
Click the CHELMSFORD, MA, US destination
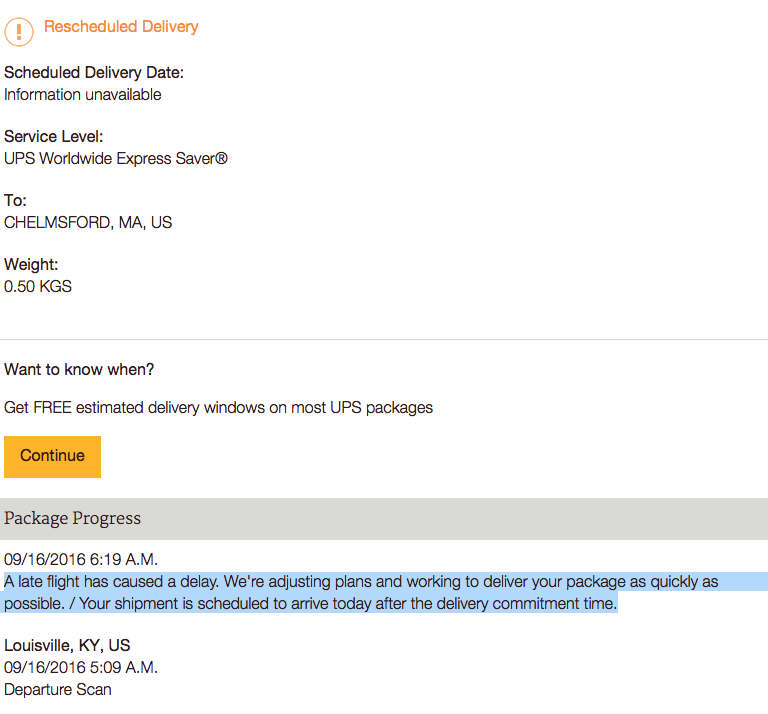(88, 223)
